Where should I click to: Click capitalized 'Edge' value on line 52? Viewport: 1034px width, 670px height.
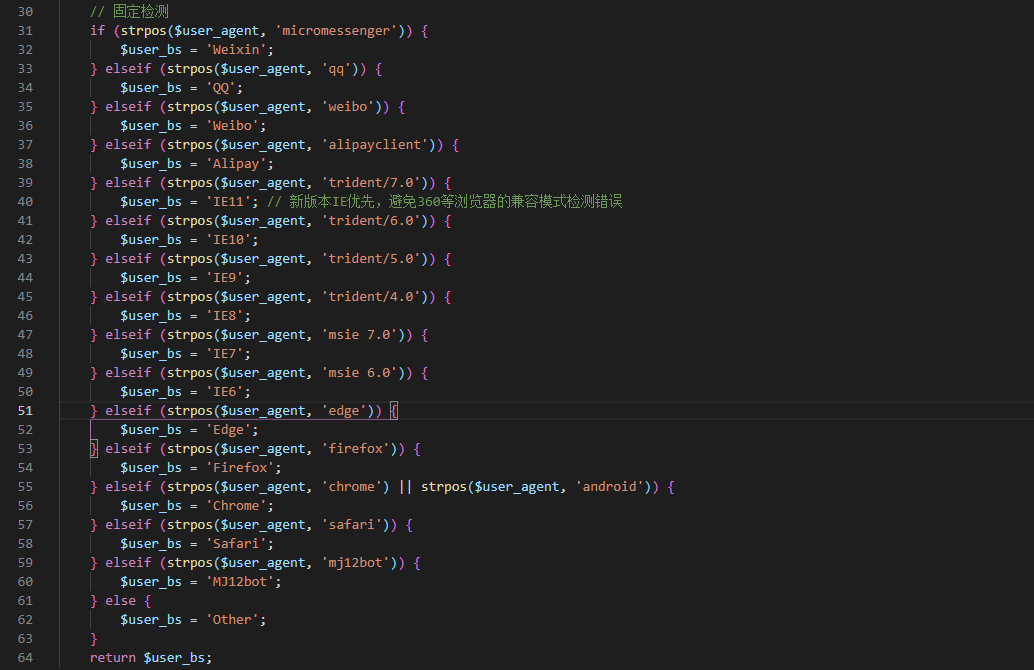[228, 430]
